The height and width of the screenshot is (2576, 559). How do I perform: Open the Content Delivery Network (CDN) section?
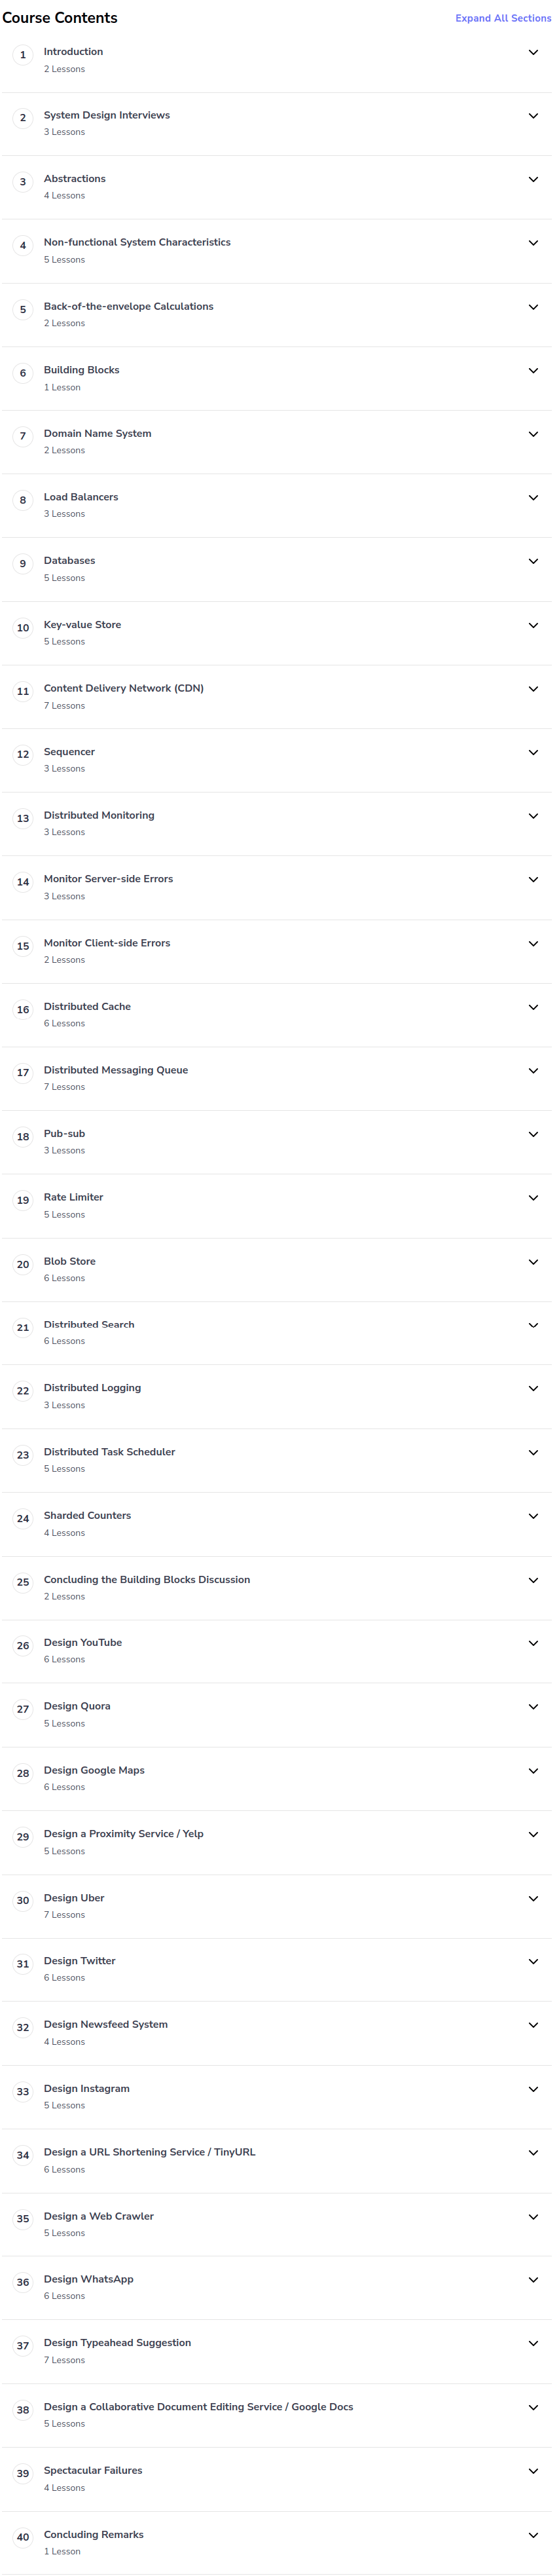[x=124, y=688]
